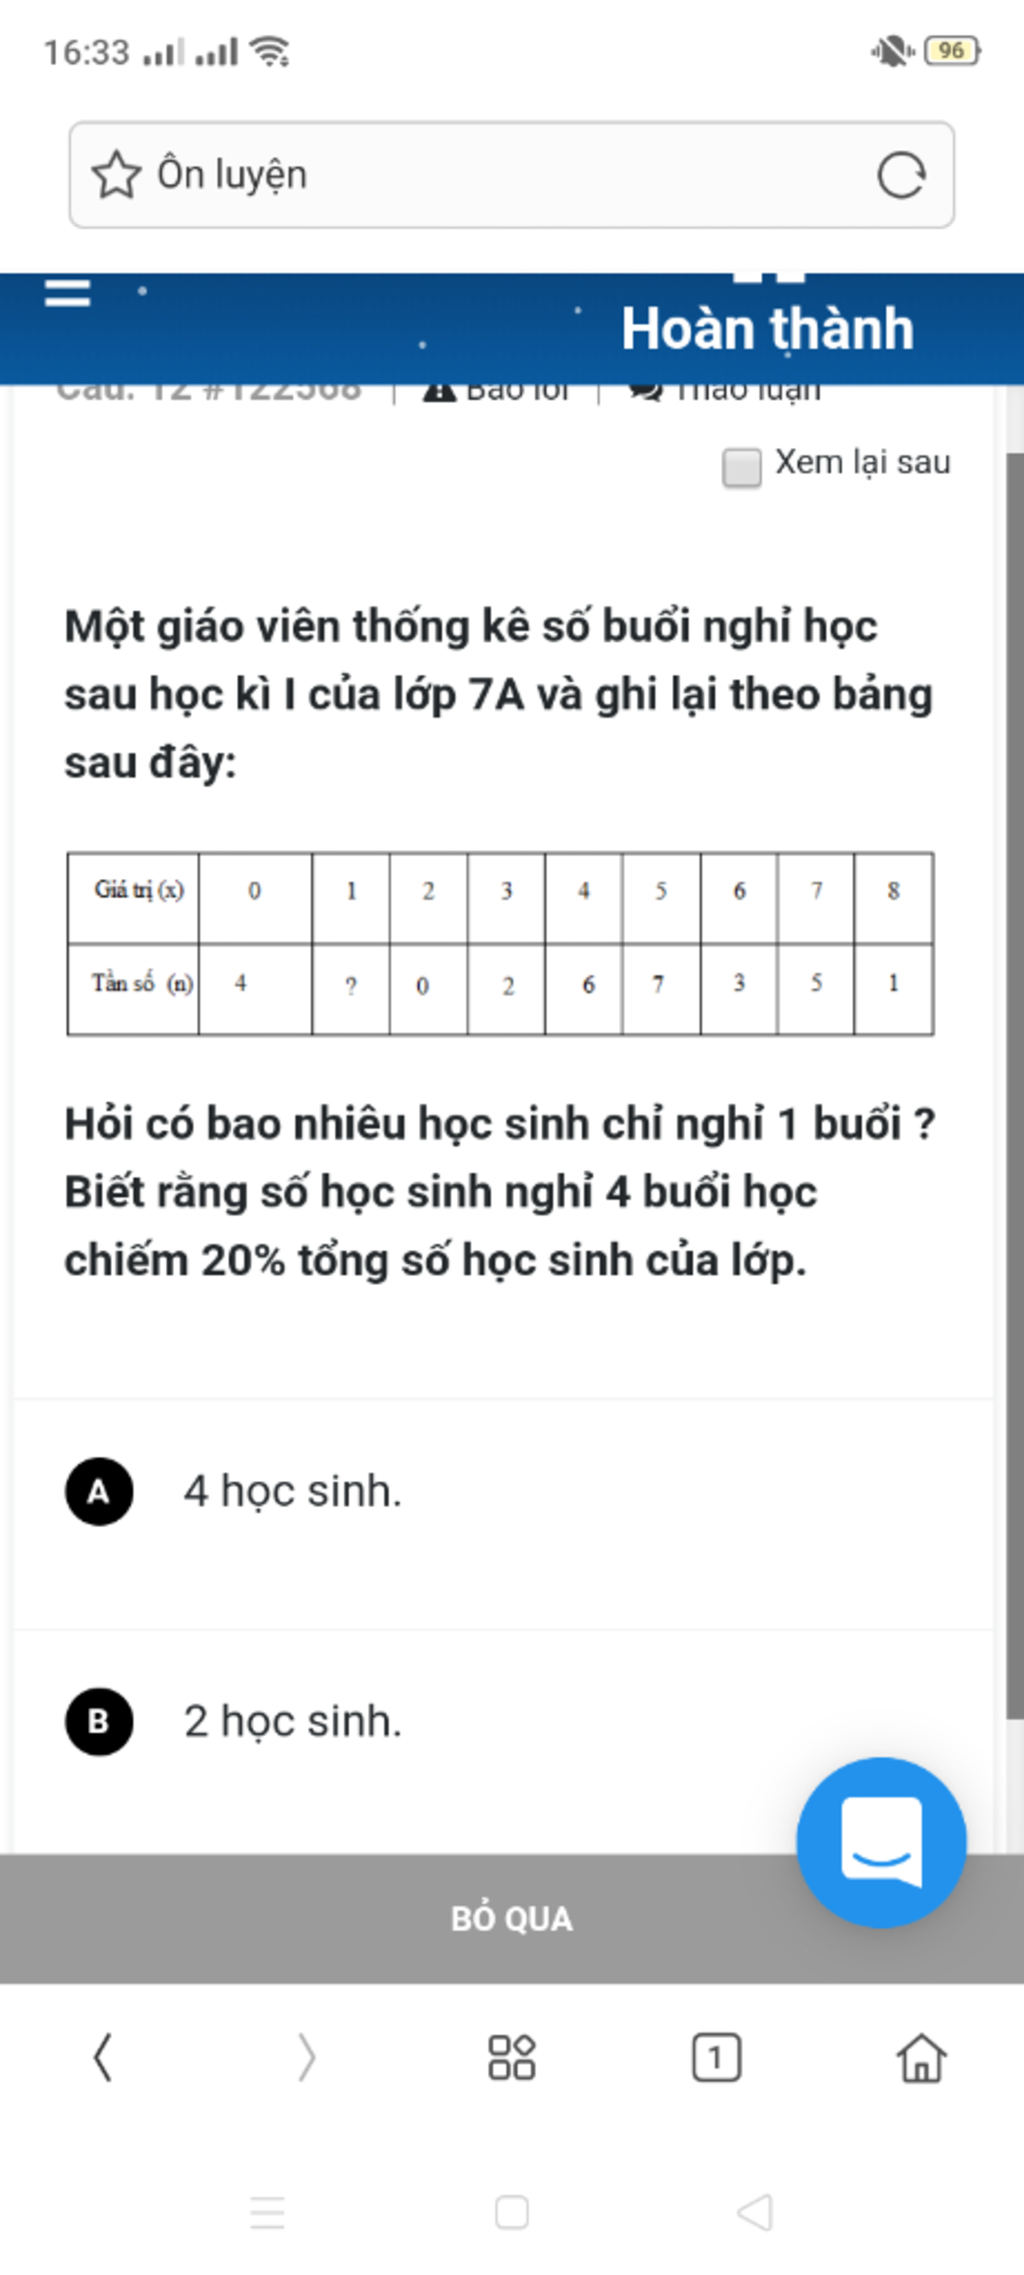This screenshot has height=2275, width=1024.
Task: Select answer B 2 học sinh
Action: tap(503, 1722)
